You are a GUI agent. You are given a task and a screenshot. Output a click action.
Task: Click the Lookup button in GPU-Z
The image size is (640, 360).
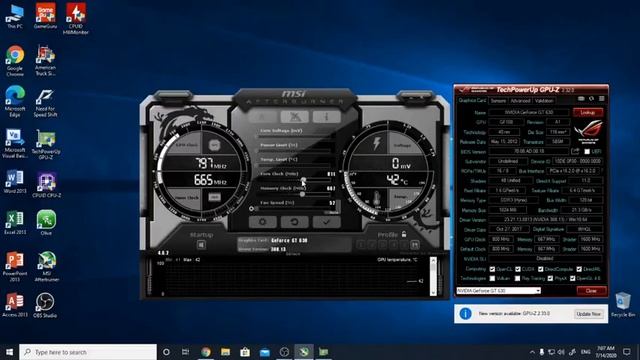[588, 112]
